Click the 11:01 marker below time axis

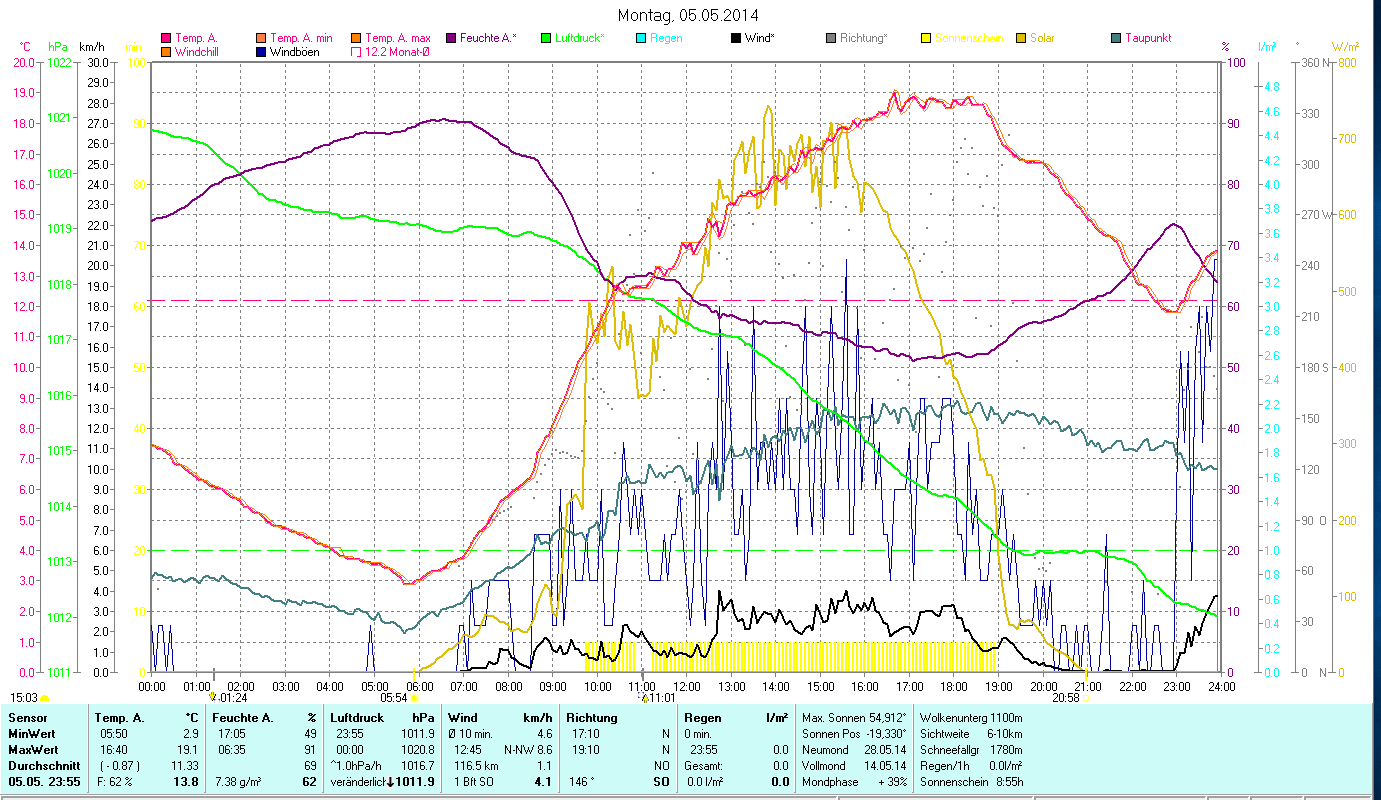[x=644, y=698]
